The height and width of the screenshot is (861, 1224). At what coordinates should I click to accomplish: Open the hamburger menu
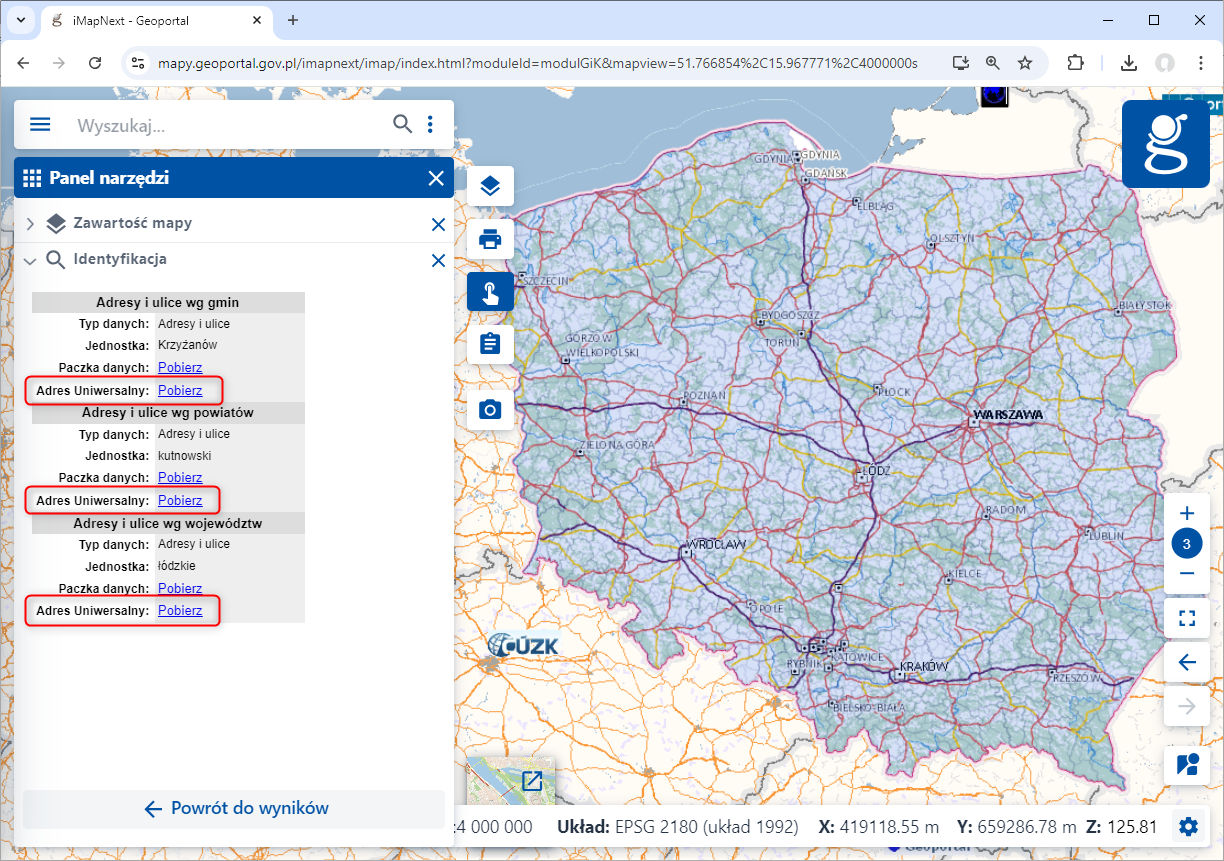(39, 124)
